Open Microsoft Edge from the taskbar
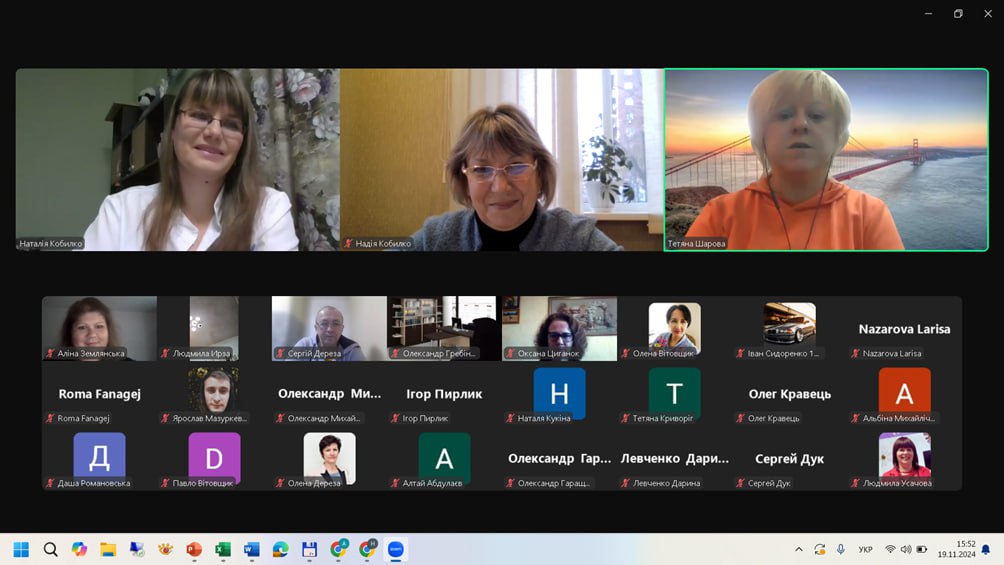 [x=280, y=550]
